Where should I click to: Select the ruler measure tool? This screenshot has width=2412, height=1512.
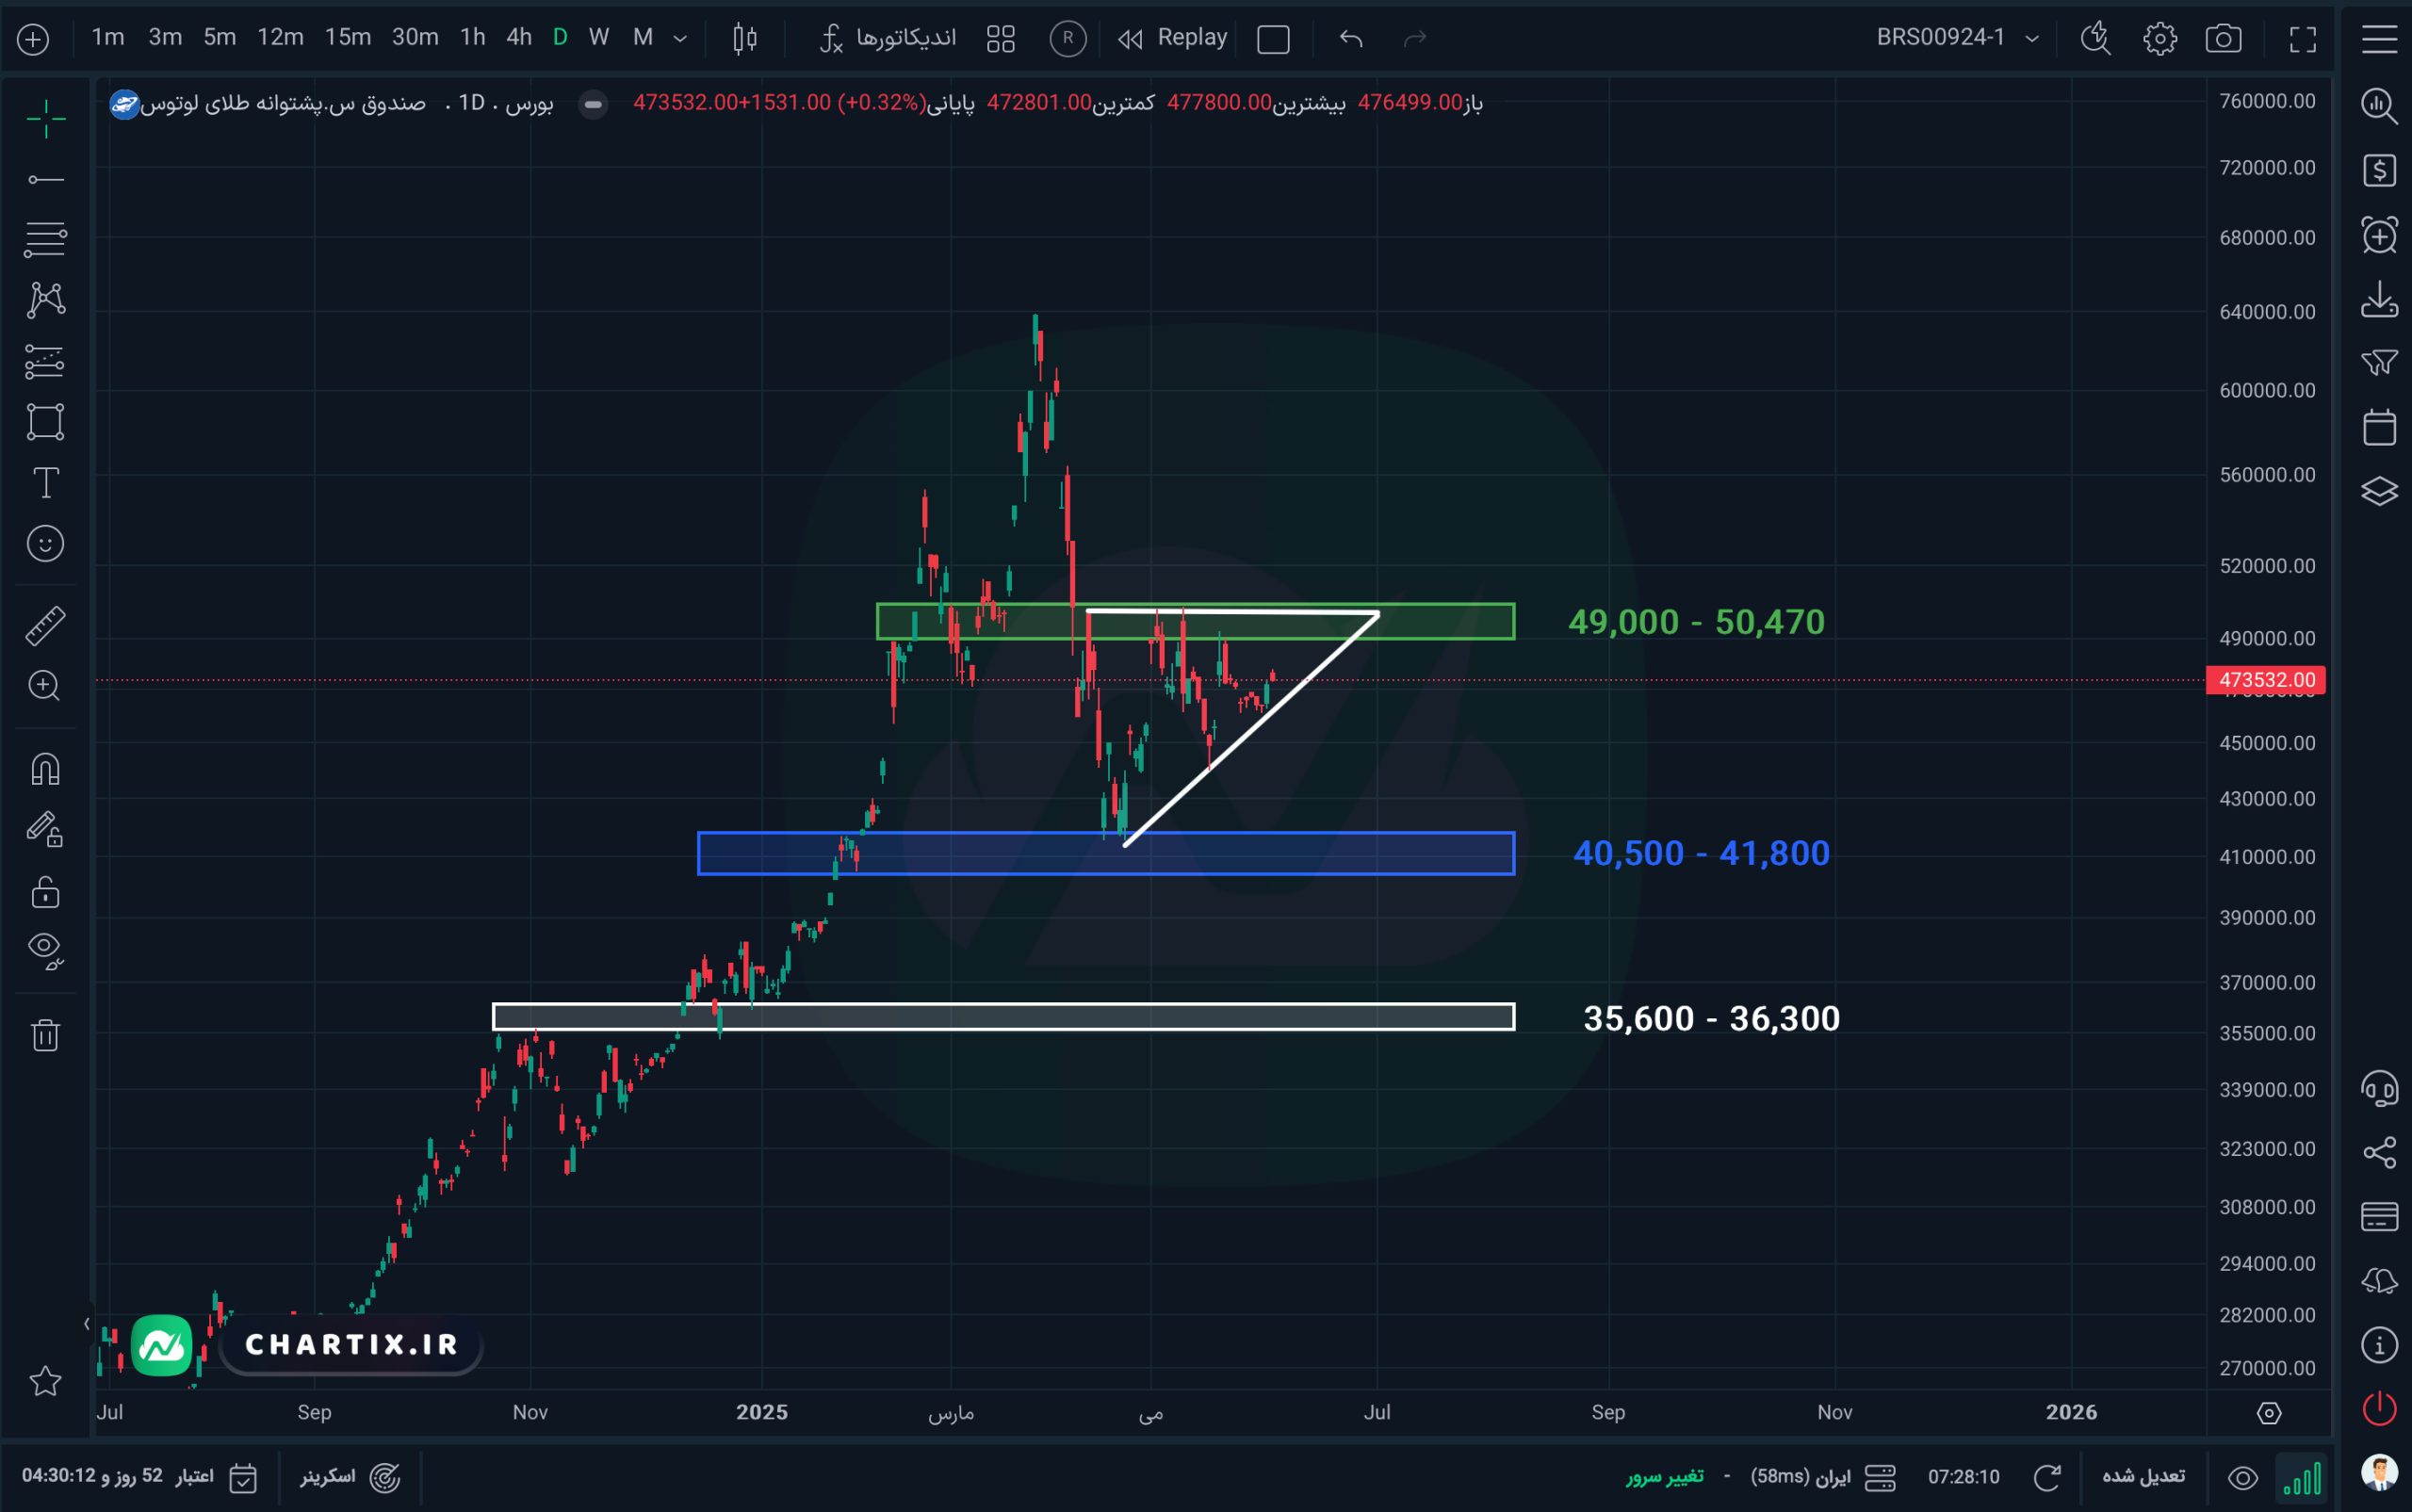click(x=45, y=625)
